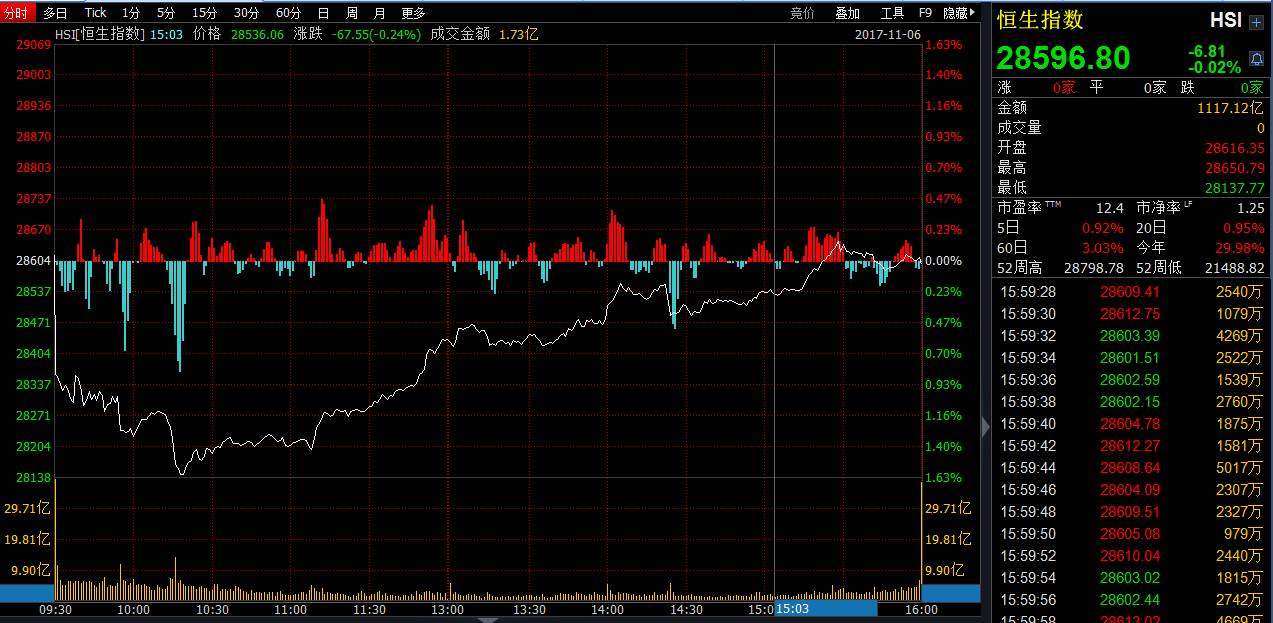Expand the bottom panel triangle handle
The height and width of the screenshot is (623, 1273).
coord(489,619)
